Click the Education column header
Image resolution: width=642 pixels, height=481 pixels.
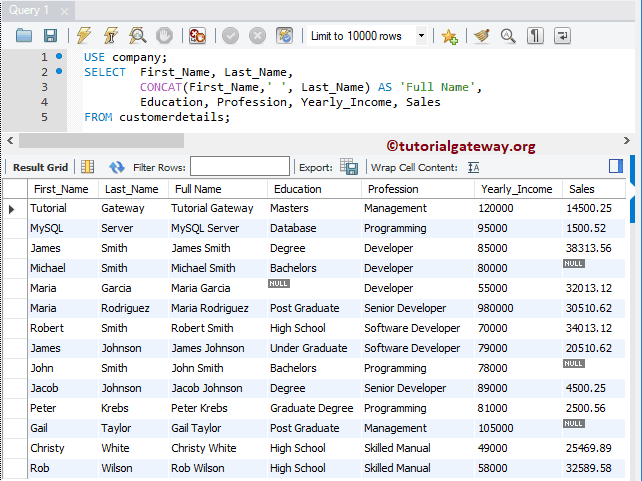(x=298, y=189)
